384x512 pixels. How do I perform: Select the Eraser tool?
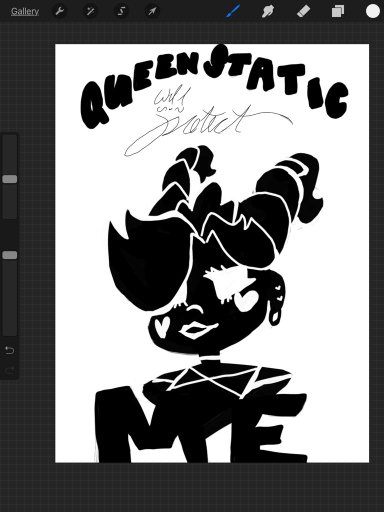(303, 11)
